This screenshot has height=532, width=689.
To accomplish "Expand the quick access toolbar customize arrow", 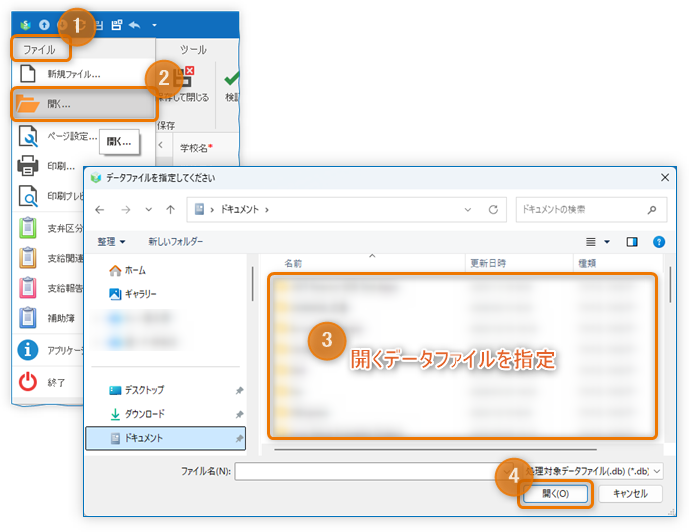I will (x=154, y=25).
